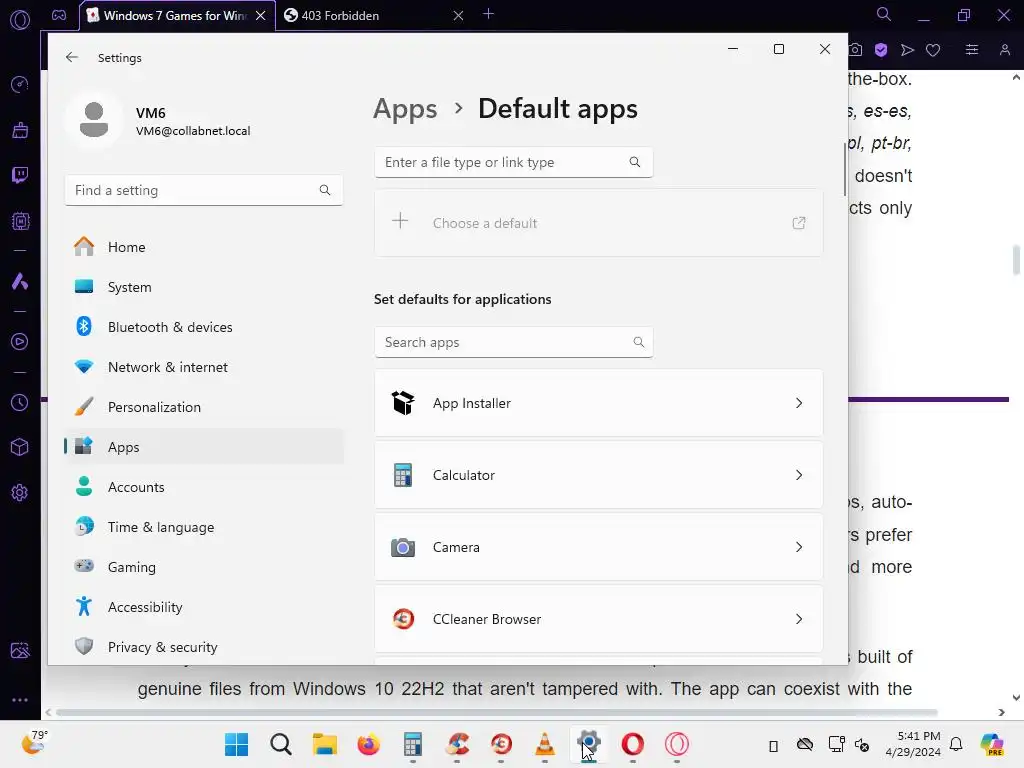Click Opera search tabs magnifier icon
Screen dimensions: 1024x768
coord(884,14)
